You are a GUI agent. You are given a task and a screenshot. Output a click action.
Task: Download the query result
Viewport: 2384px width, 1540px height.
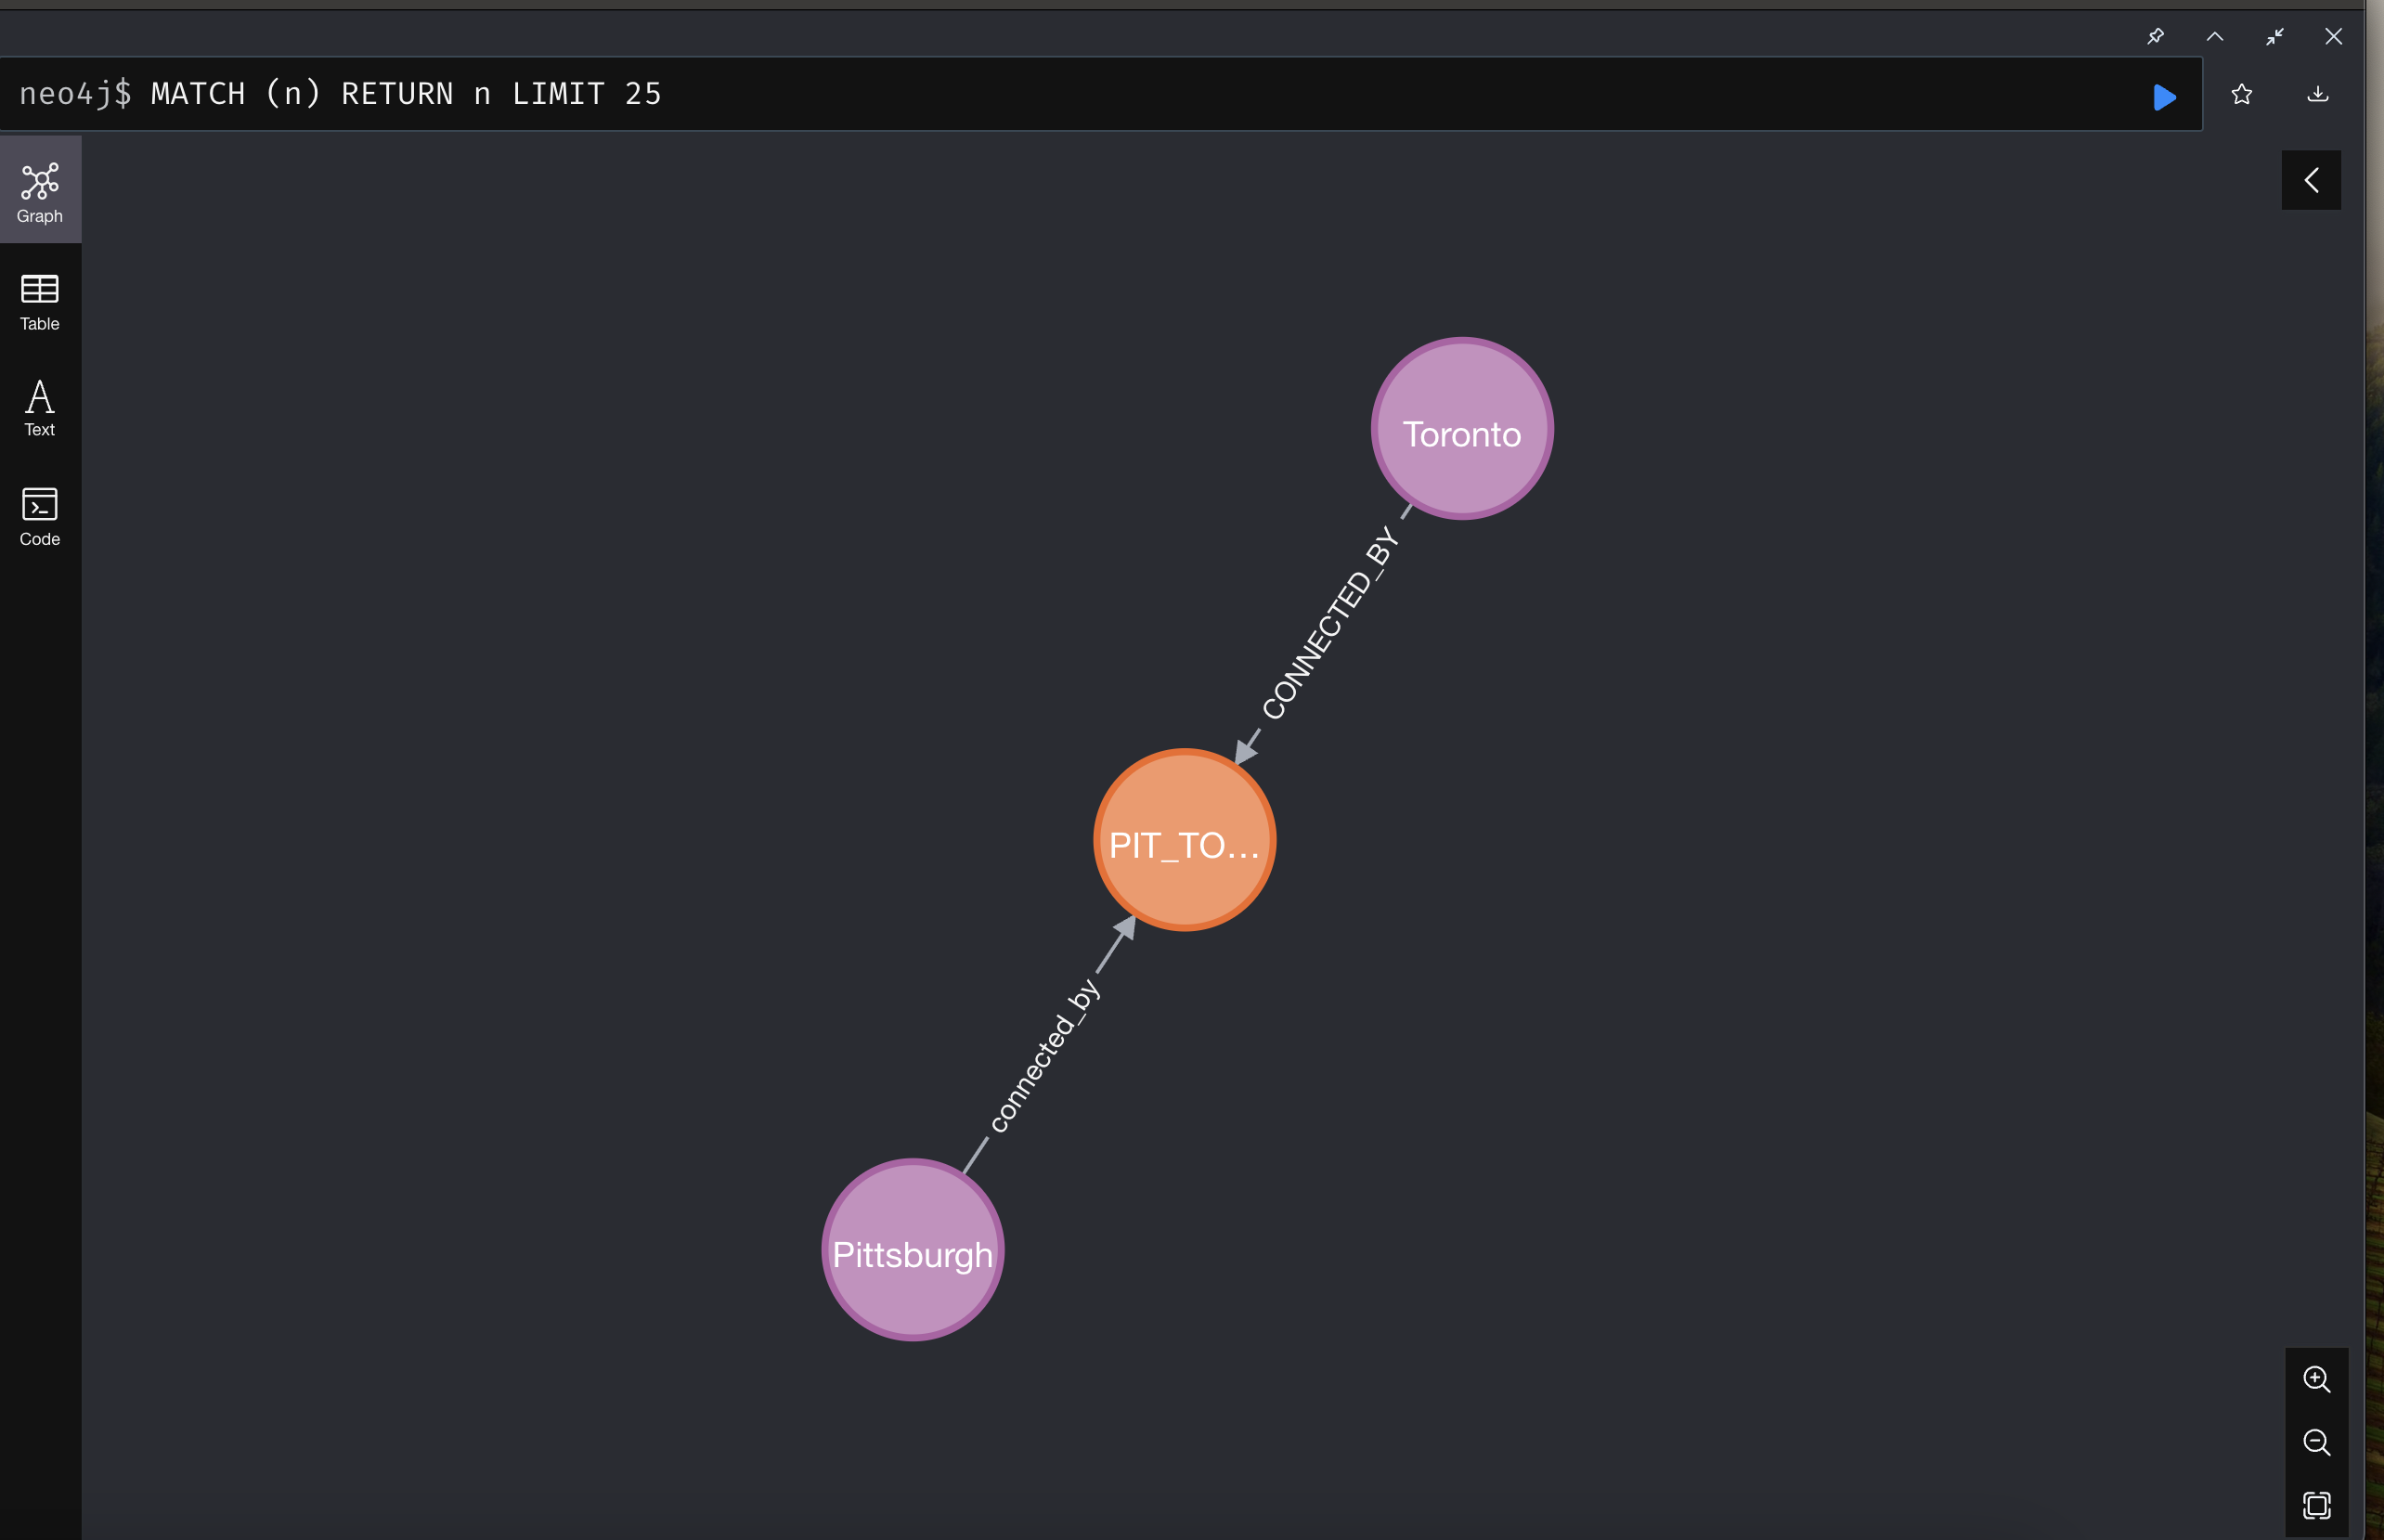[x=2318, y=93]
